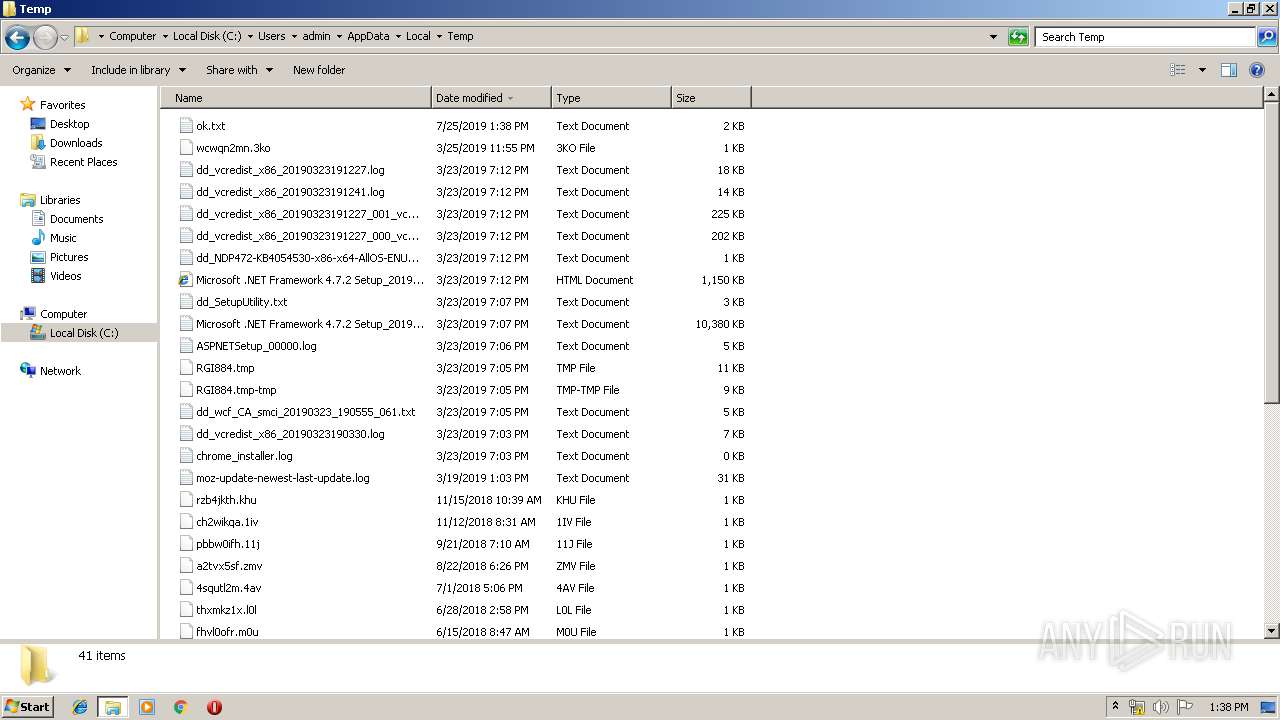The width and height of the screenshot is (1280, 720).
Task: Expand dropdown arrow after admin breadcrumb
Action: tap(339, 36)
